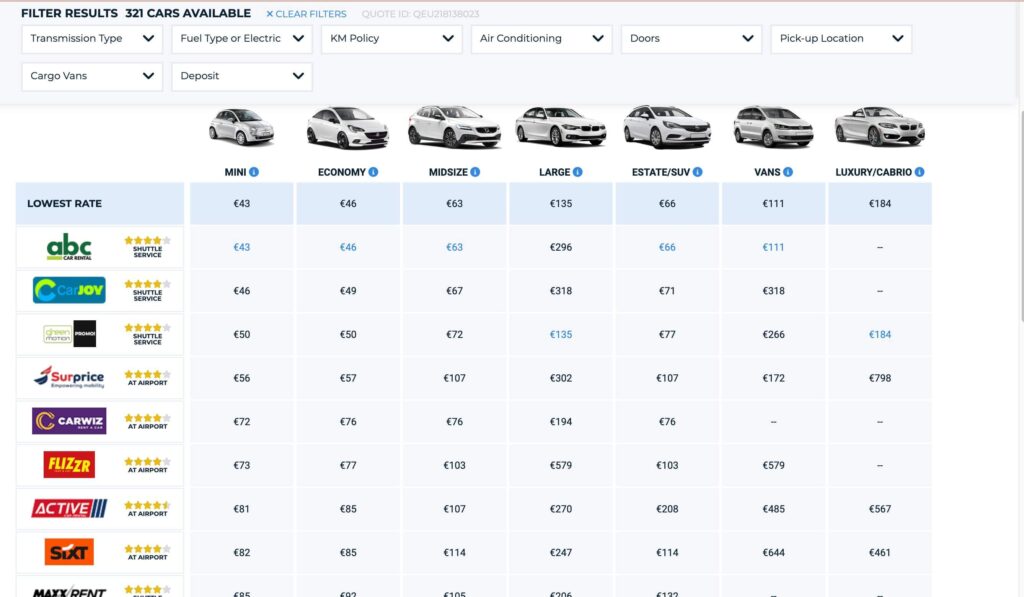Click the MIDSIZE category info icon
Image resolution: width=1024 pixels, height=597 pixels.
[475, 172]
